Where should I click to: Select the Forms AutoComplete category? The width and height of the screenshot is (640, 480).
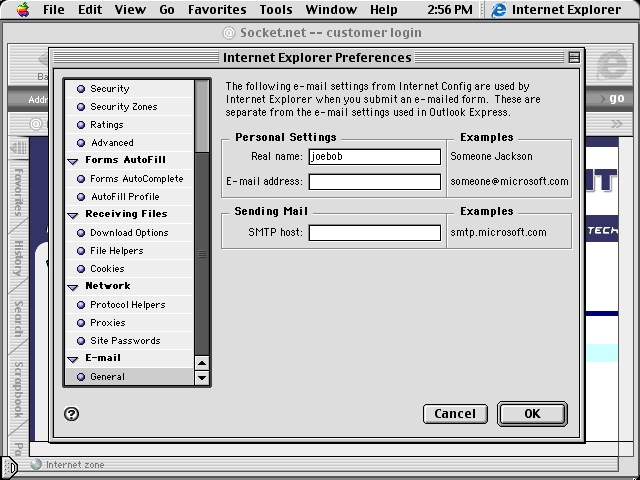click(129, 179)
